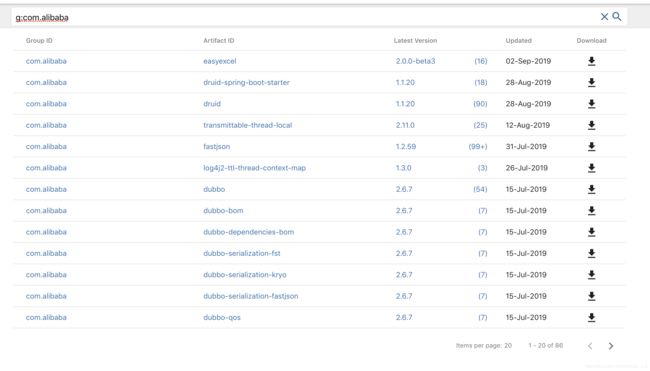650x371 pixels.
Task: Open the 2.0.0-beta3 version link
Action: coord(415,61)
